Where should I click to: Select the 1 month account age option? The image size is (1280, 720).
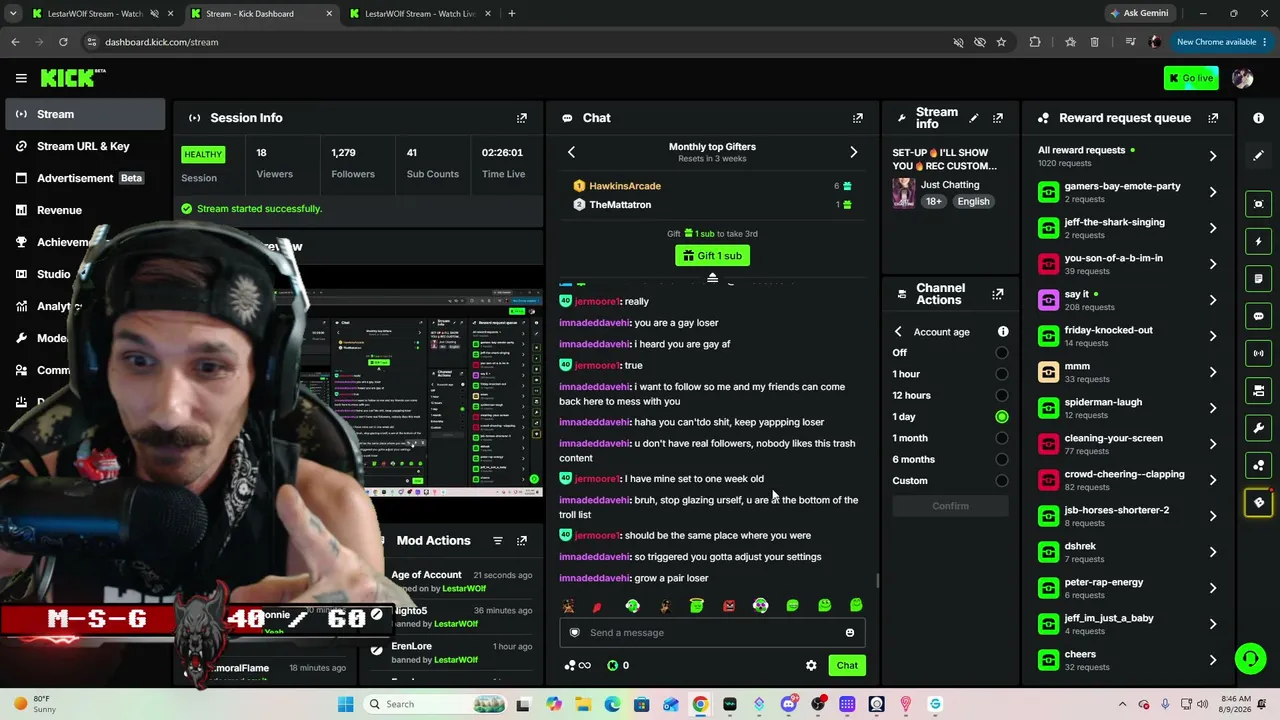[x=1002, y=438]
